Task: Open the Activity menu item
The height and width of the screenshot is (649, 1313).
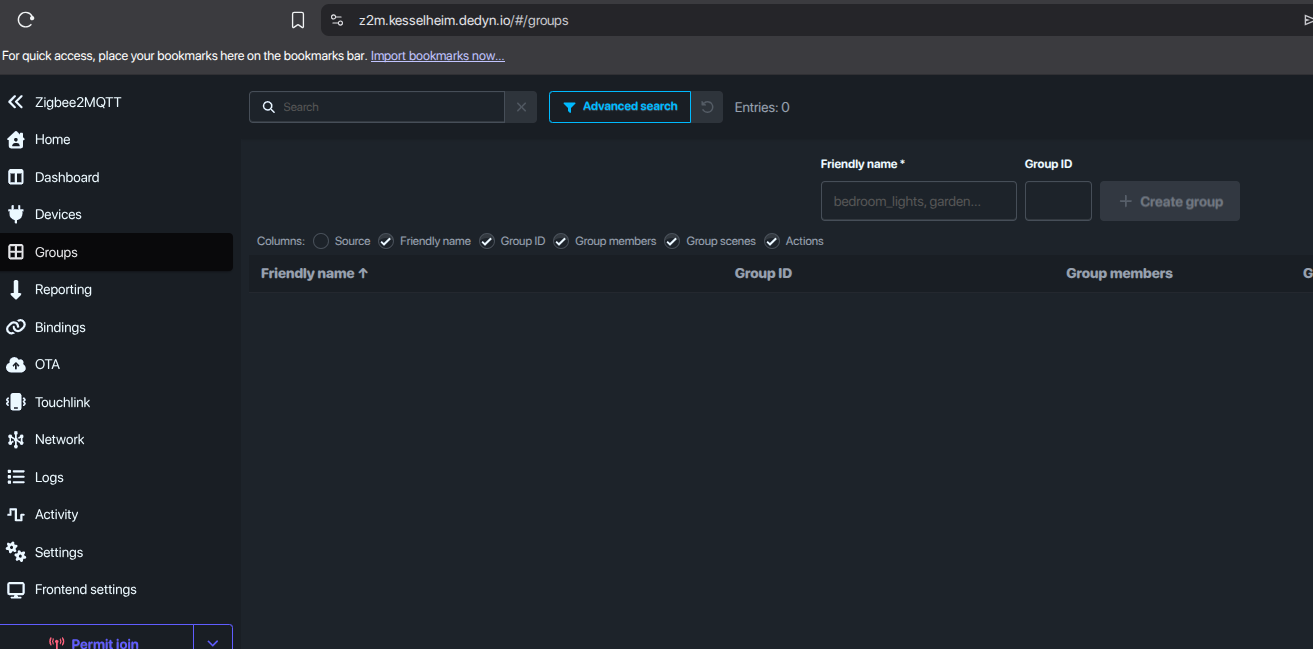Action: (116, 515)
